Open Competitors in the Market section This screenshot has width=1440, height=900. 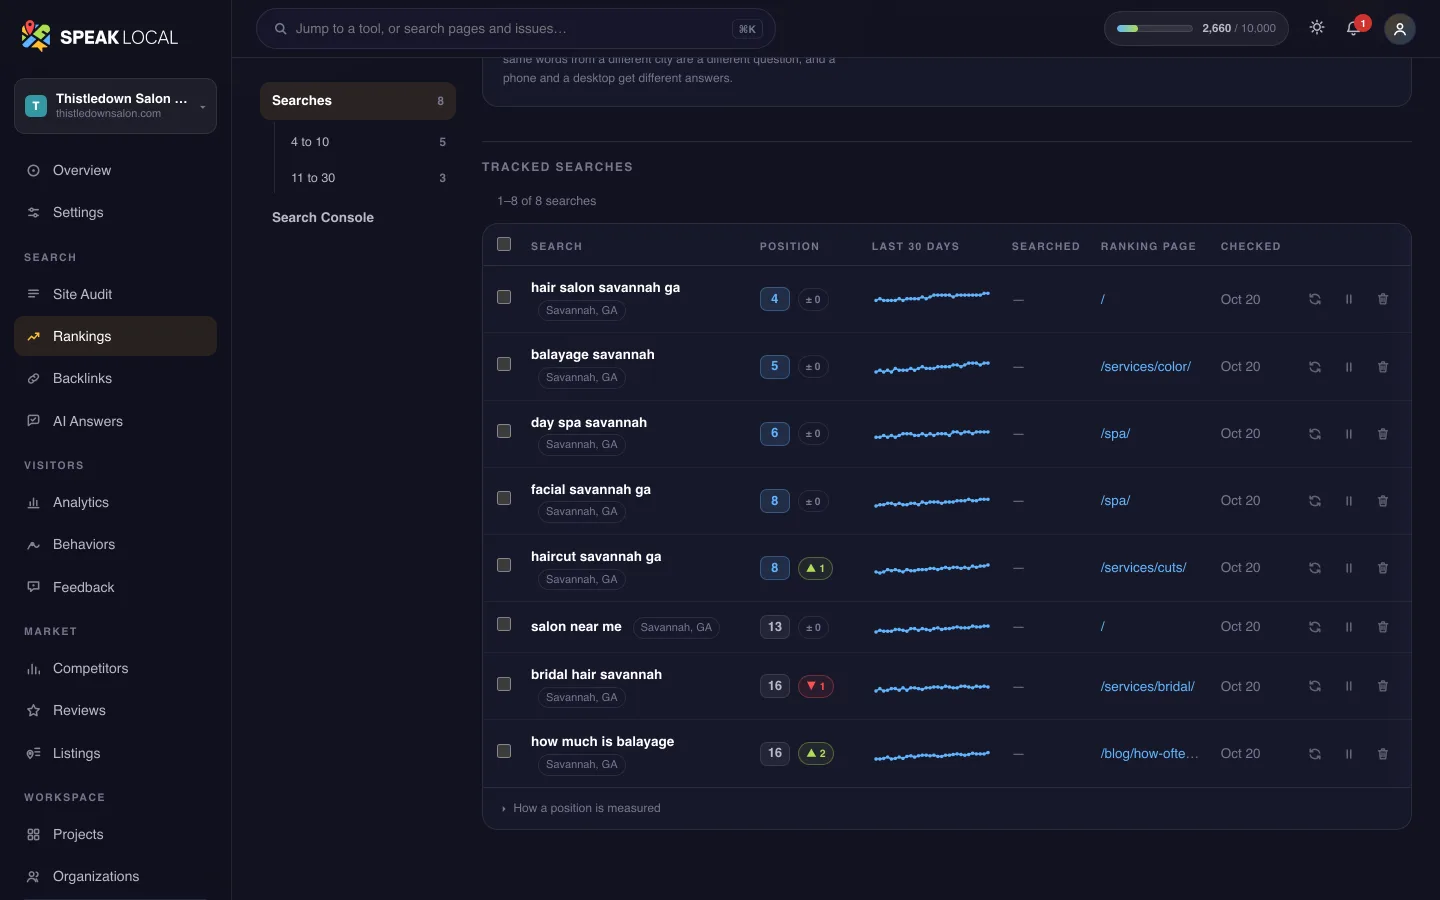point(115,668)
